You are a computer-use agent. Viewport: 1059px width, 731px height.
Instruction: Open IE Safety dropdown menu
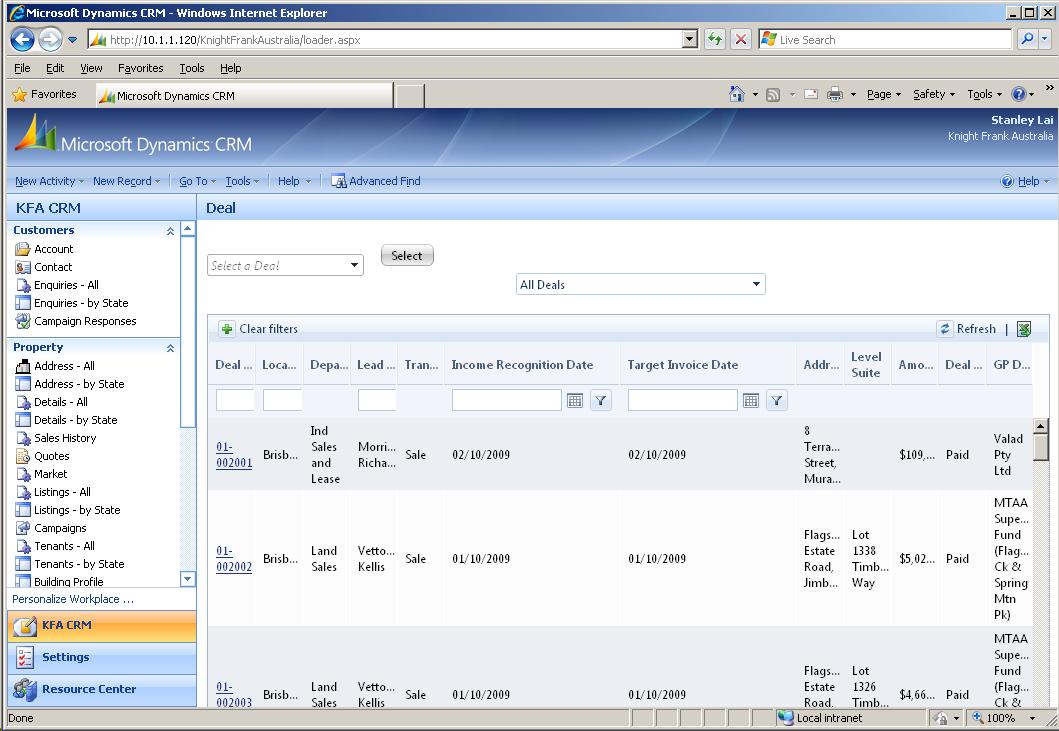click(934, 95)
